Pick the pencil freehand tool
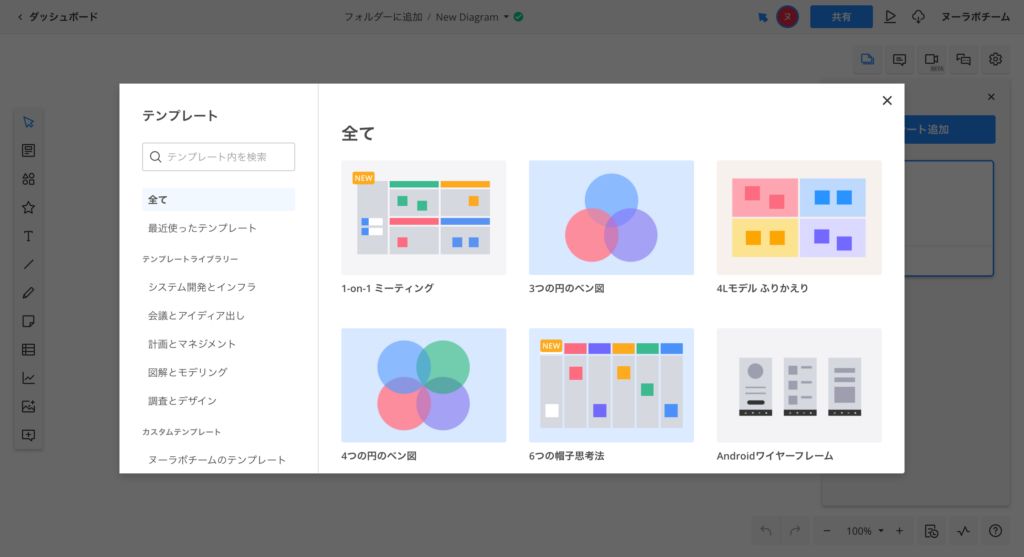Image resolution: width=1024 pixels, height=557 pixels. point(28,293)
